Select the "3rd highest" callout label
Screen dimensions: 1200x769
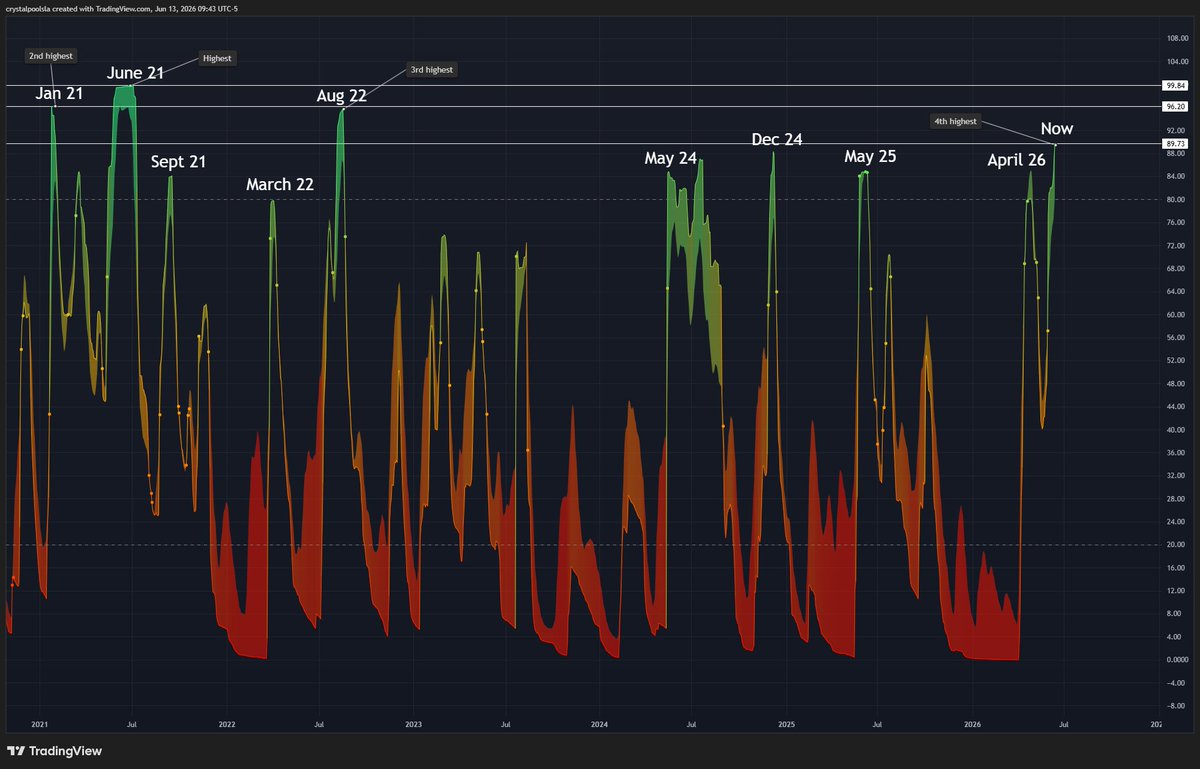(x=431, y=70)
